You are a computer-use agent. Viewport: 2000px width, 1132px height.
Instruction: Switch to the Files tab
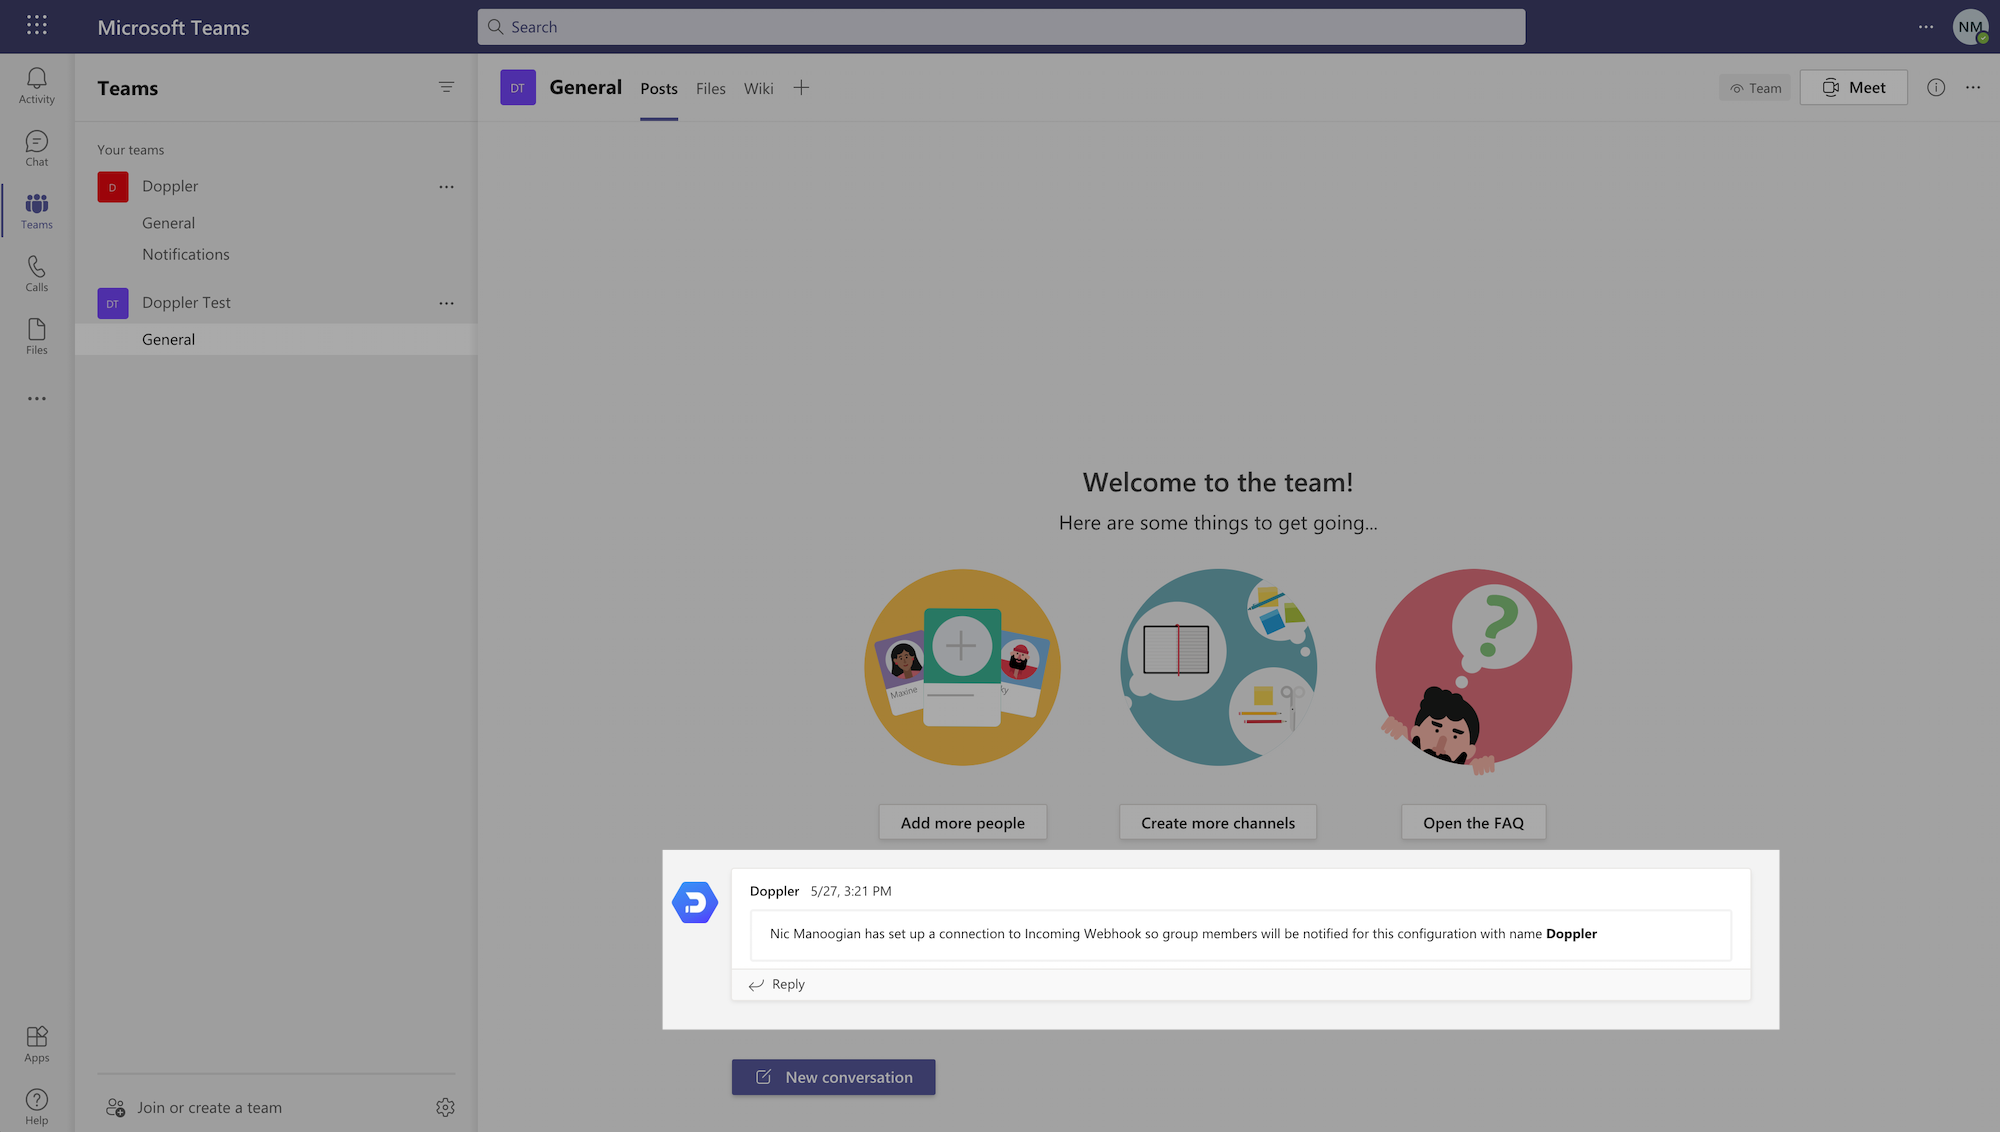tap(710, 88)
